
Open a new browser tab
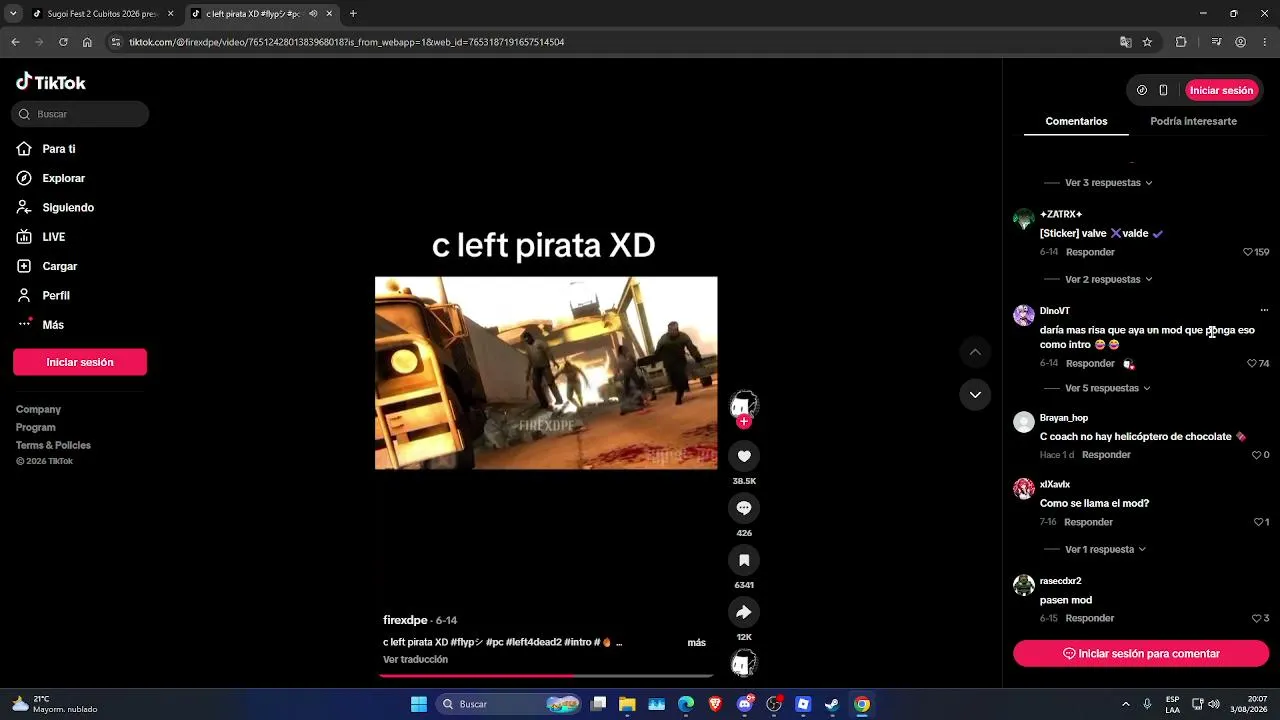pos(353,14)
